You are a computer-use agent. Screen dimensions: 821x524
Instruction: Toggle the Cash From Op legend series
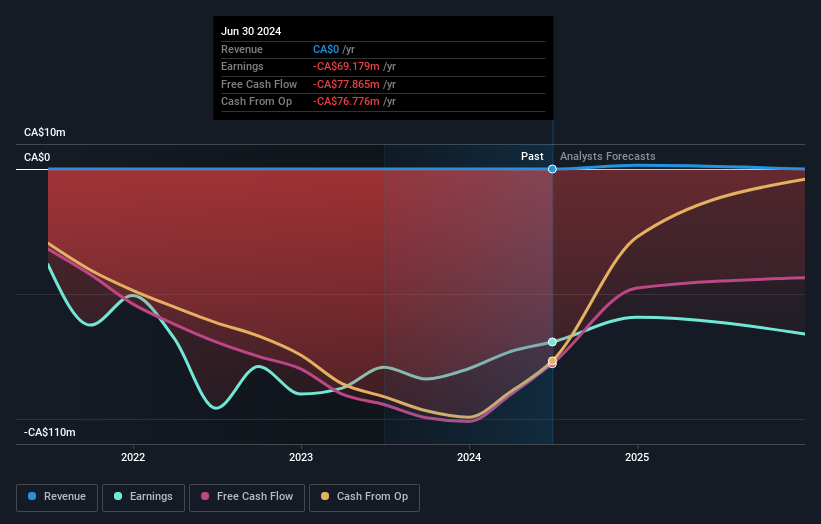(364, 497)
